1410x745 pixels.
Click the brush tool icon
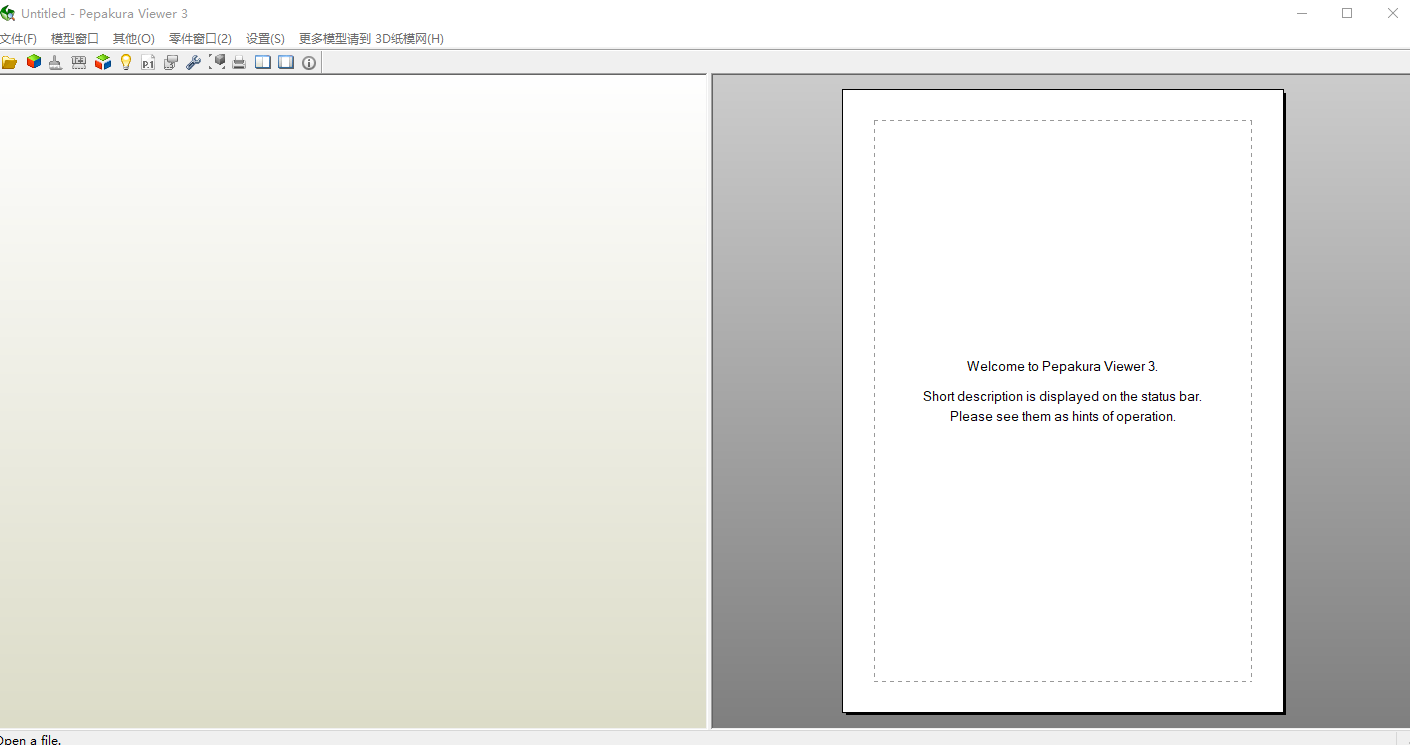point(56,62)
